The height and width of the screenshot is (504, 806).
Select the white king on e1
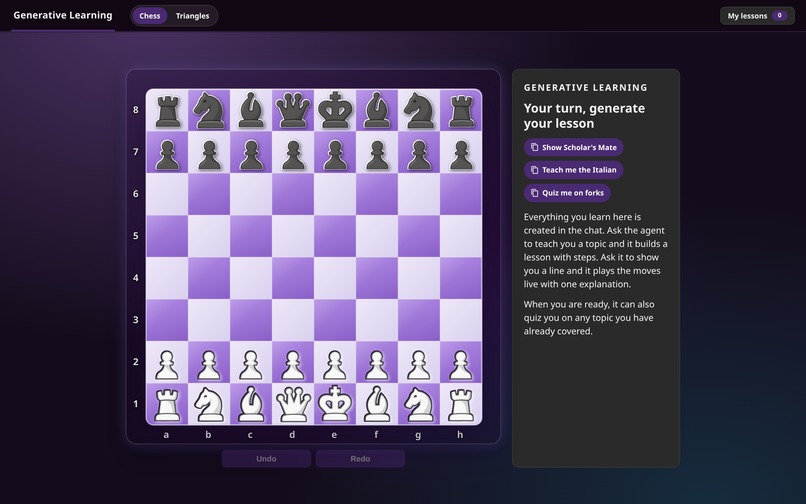click(x=335, y=404)
